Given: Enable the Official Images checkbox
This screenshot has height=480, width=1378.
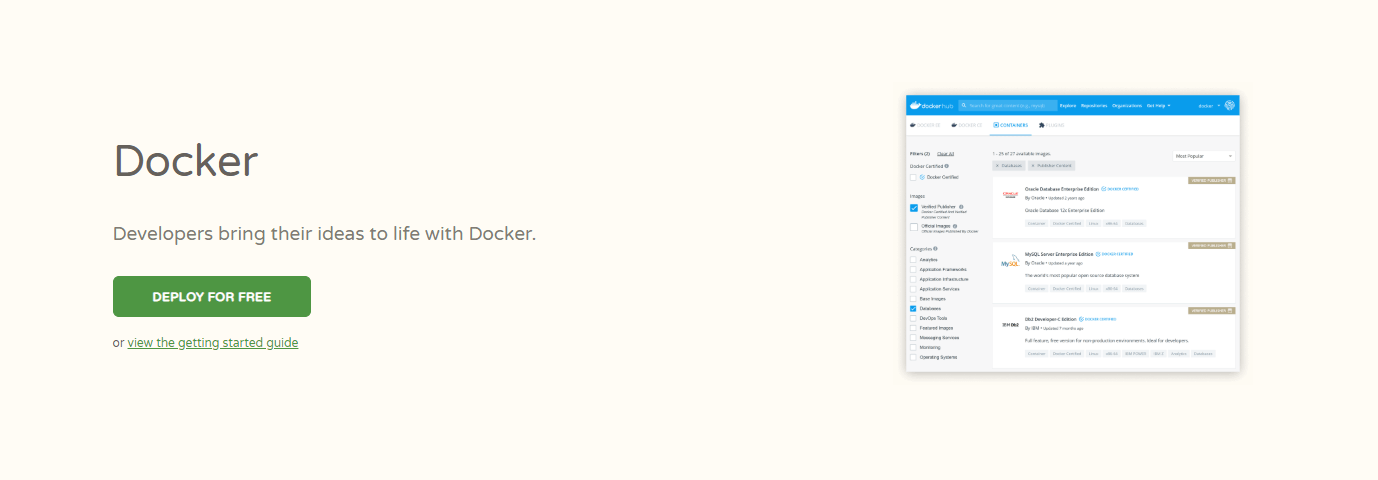Looking at the screenshot, I should click(914, 227).
